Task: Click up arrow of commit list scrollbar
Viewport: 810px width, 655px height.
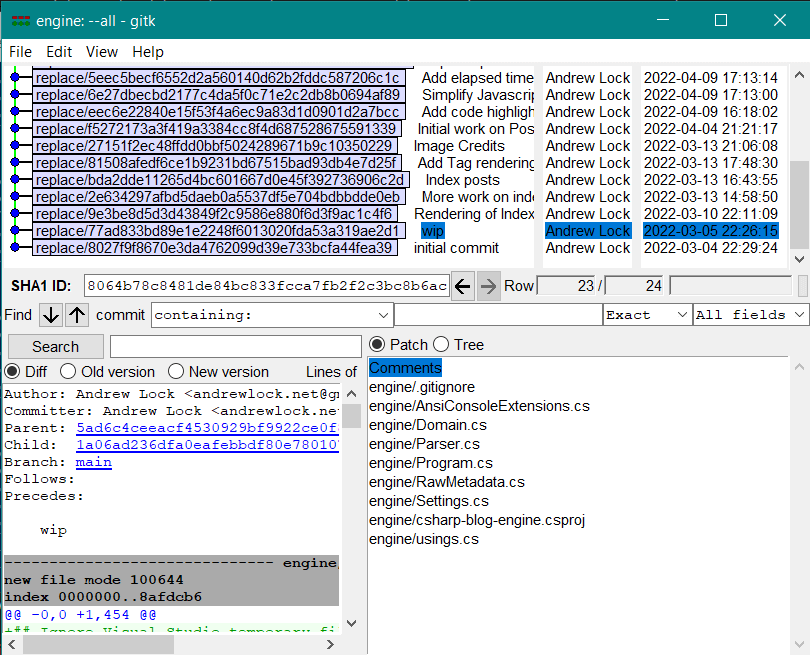Action: [x=799, y=75]
